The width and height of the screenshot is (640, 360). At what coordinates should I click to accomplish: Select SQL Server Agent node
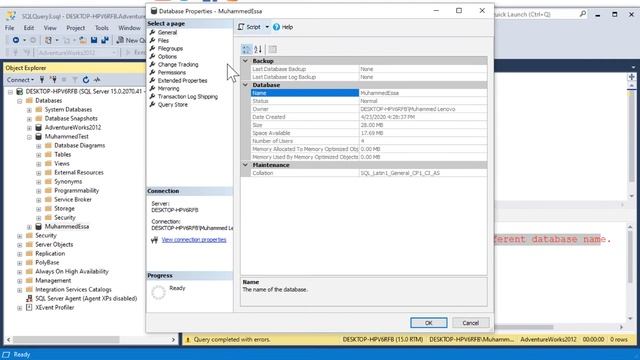86,298
